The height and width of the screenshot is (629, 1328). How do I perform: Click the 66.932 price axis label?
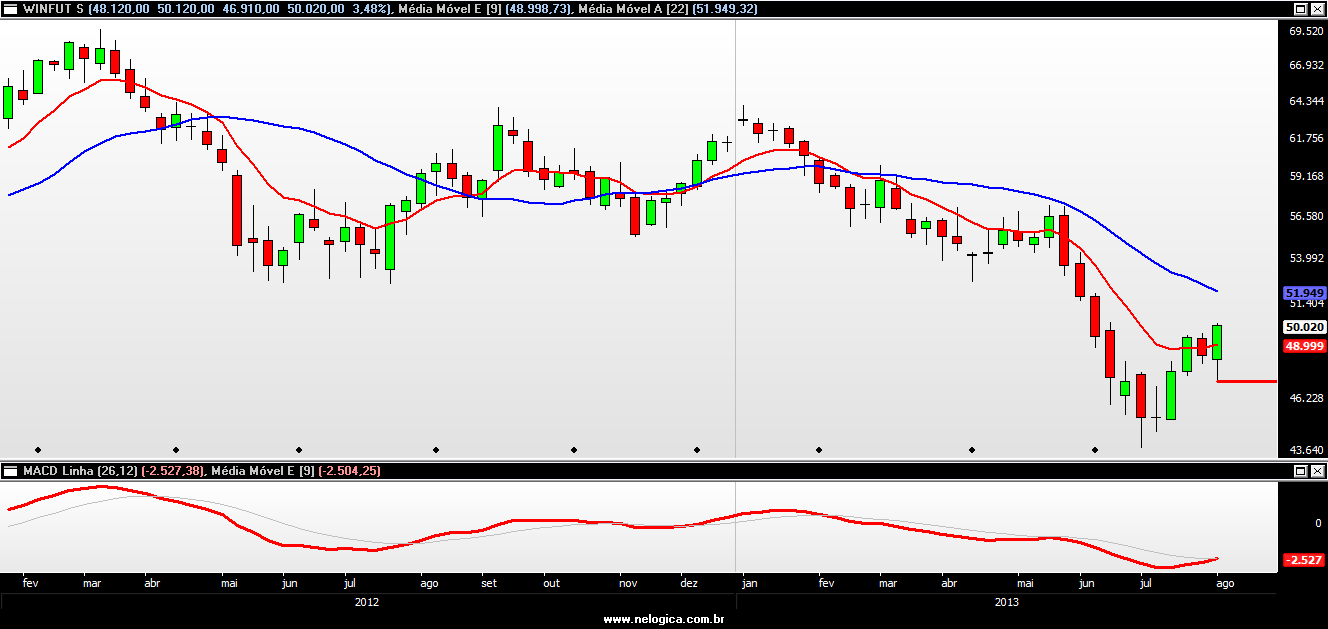pyautogui.click(x=1306, y=66)
